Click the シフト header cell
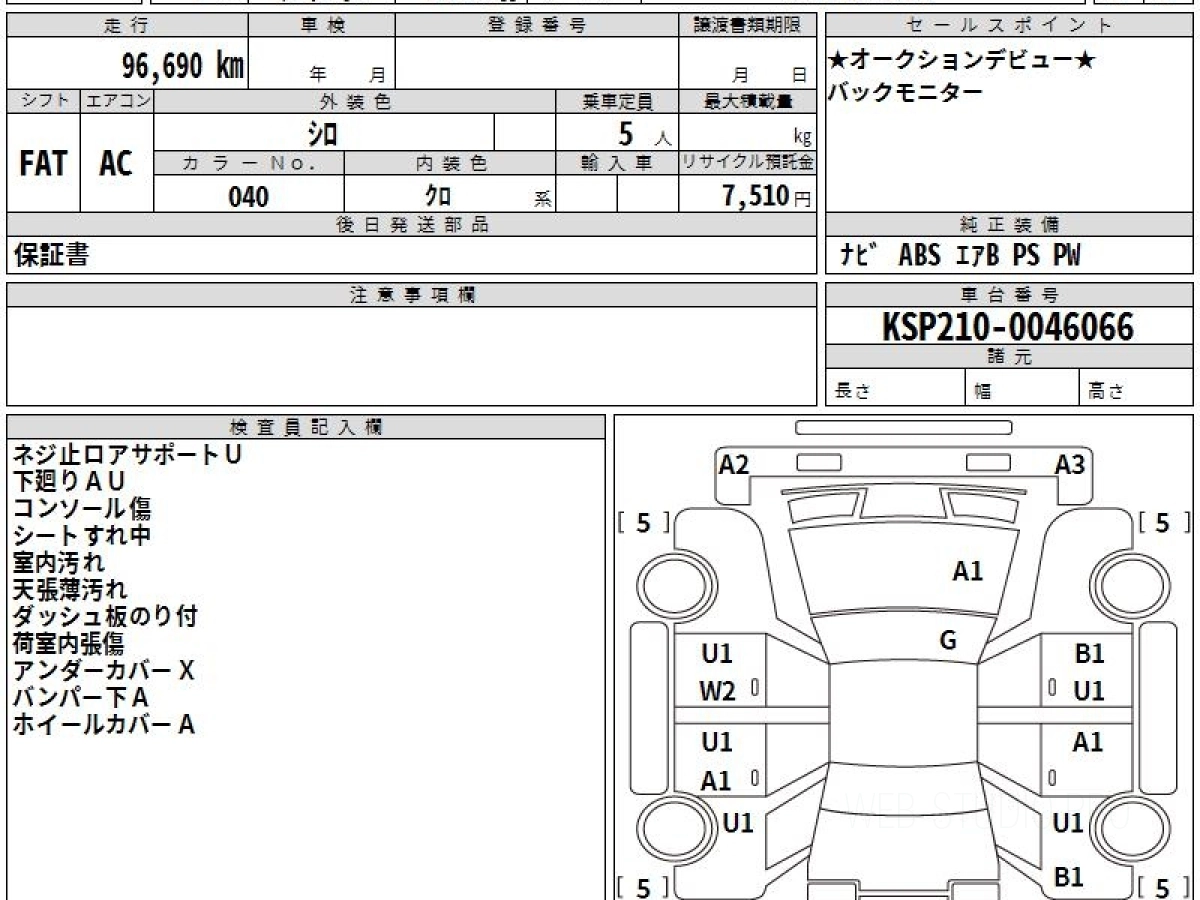Screen dimensions: 1200x900 click(44, 101)
